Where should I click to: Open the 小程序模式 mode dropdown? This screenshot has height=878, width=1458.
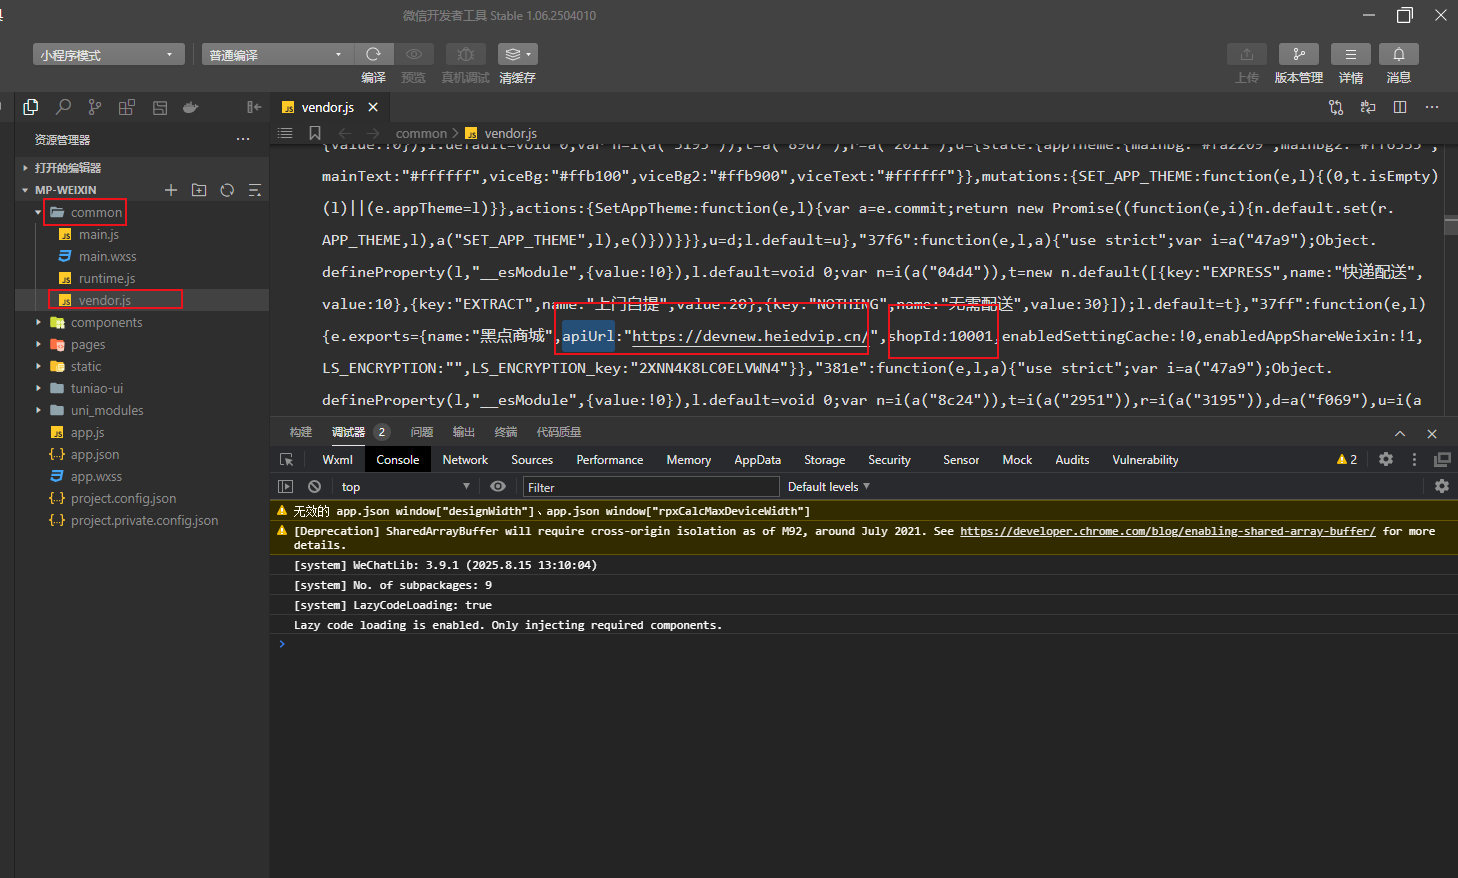pyautogui.click(x=108, y=55)
